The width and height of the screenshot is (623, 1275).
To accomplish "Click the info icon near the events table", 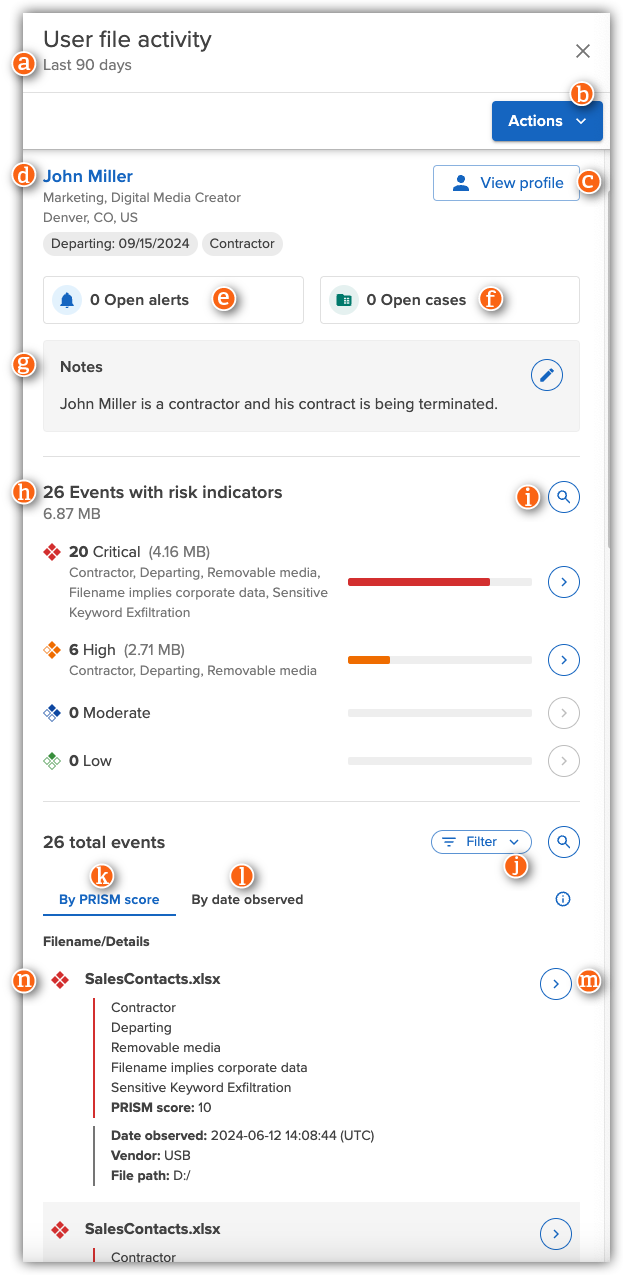I will (x=562, y=899).
